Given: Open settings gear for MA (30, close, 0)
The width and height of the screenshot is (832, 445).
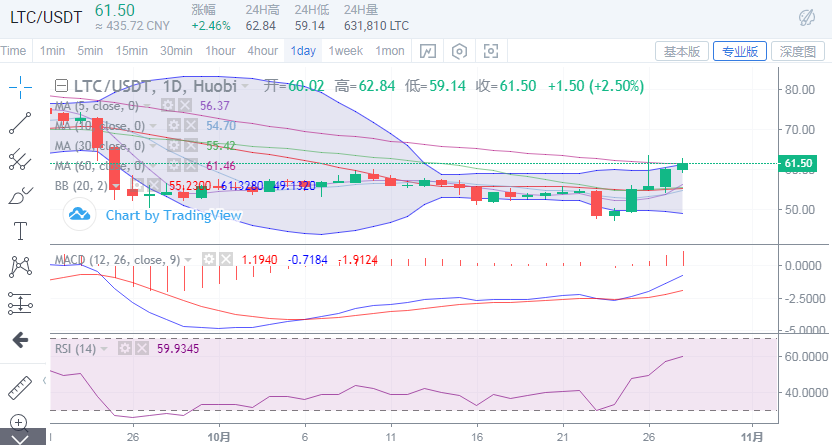Looking at the screenshot, I should coord(174,145).
